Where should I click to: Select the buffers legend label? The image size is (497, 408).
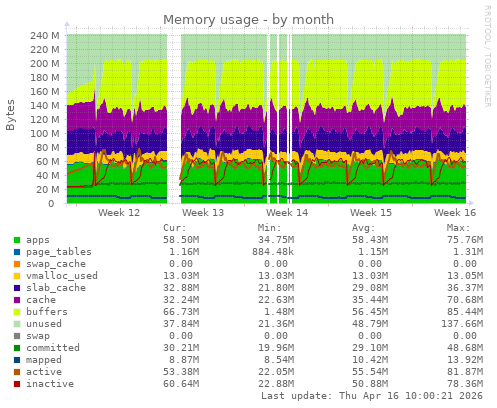[x=47, y=312]
